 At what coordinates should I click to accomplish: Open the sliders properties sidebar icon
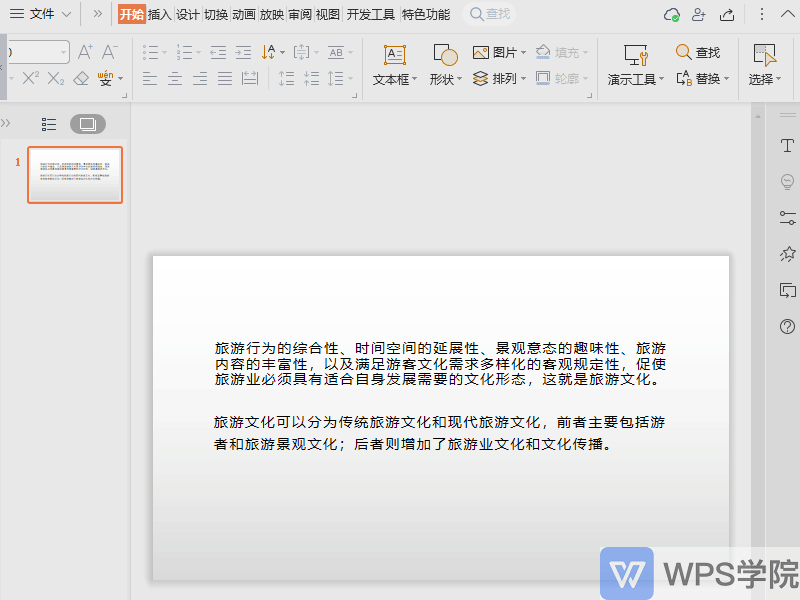click(x=787, y=218)
